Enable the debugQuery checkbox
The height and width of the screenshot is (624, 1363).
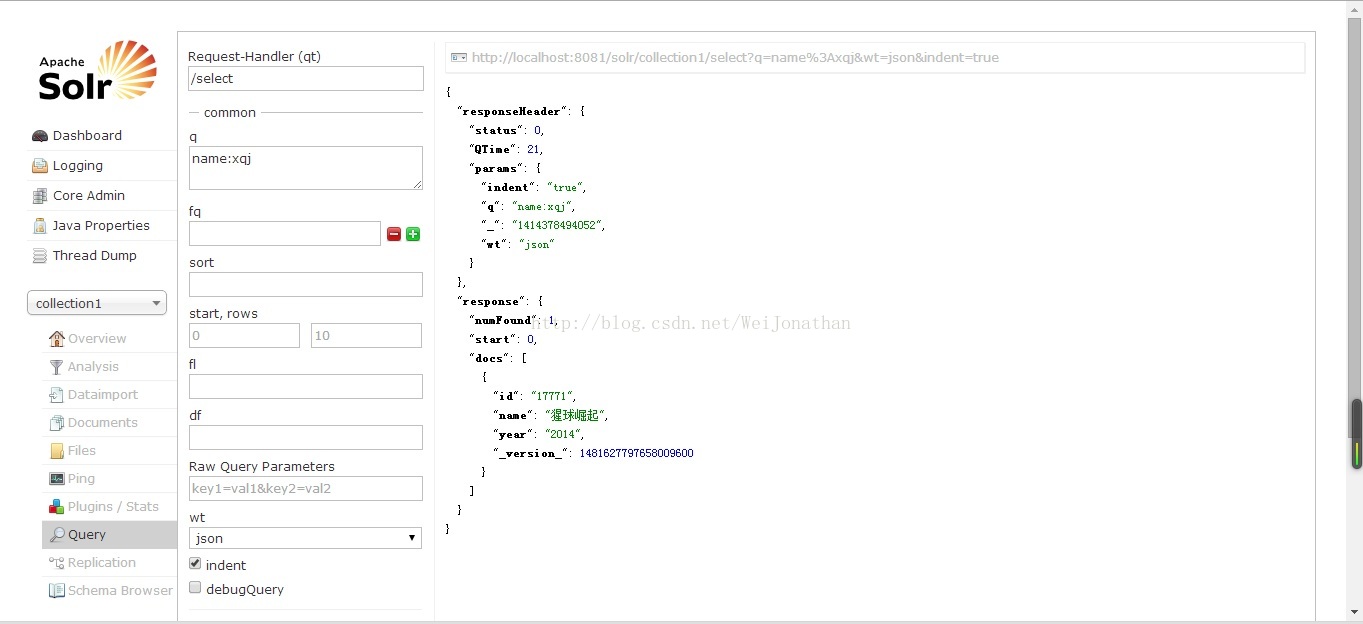(x=195, y=588)
